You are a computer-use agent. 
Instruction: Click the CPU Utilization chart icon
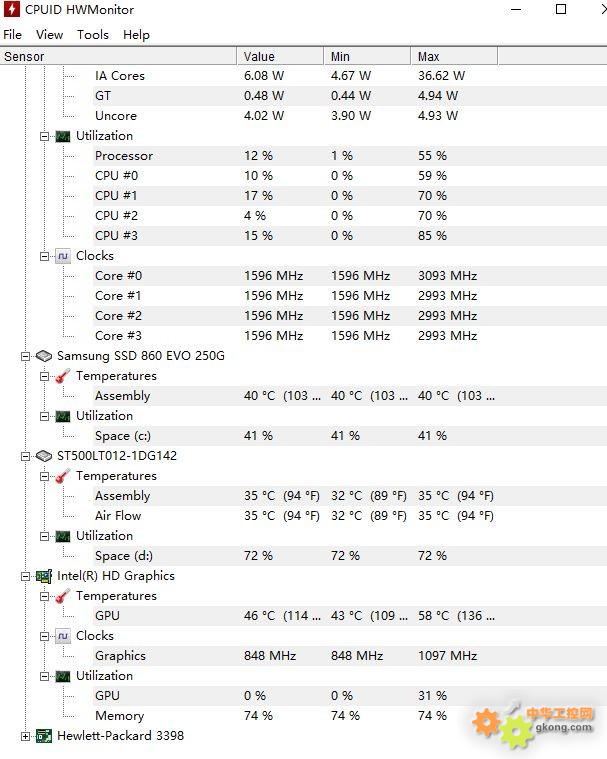(x=63, y=136)
